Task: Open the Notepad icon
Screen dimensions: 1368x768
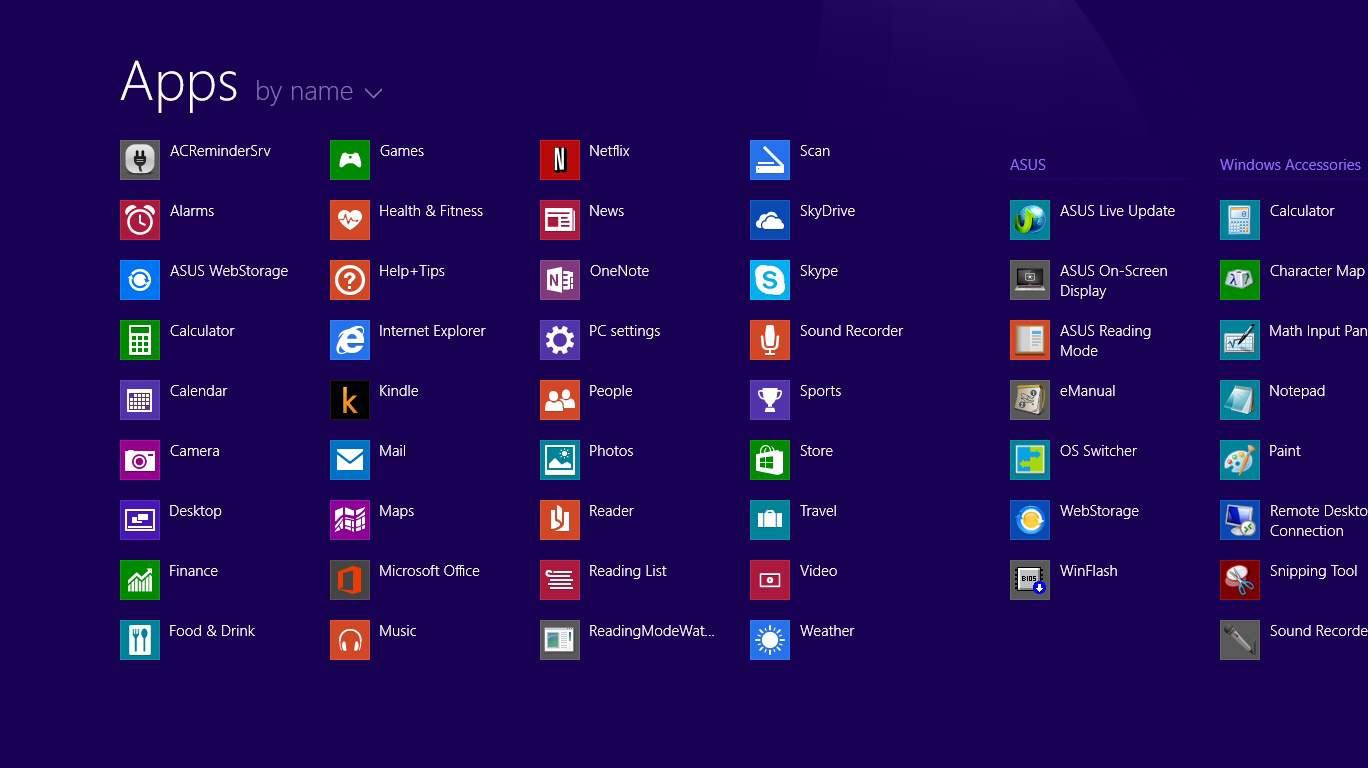Action: [x=1240, y=400]
